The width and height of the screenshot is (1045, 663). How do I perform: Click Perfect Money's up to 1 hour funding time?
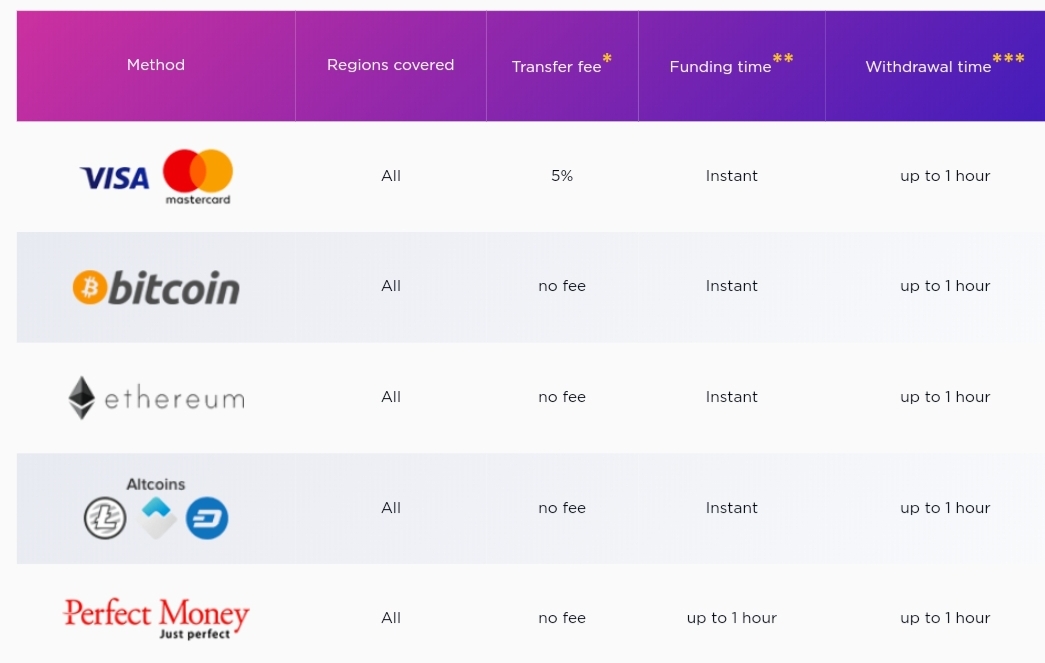click(732, 618)
